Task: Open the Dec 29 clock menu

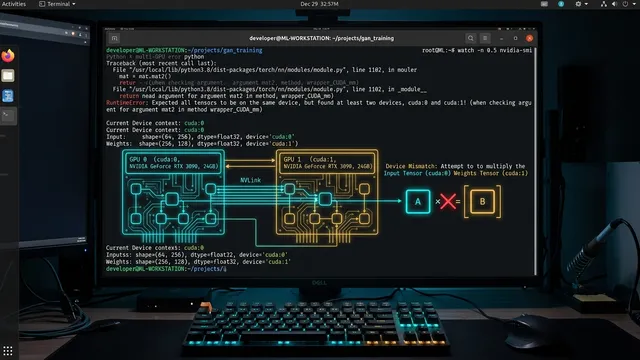Action: 319,4
